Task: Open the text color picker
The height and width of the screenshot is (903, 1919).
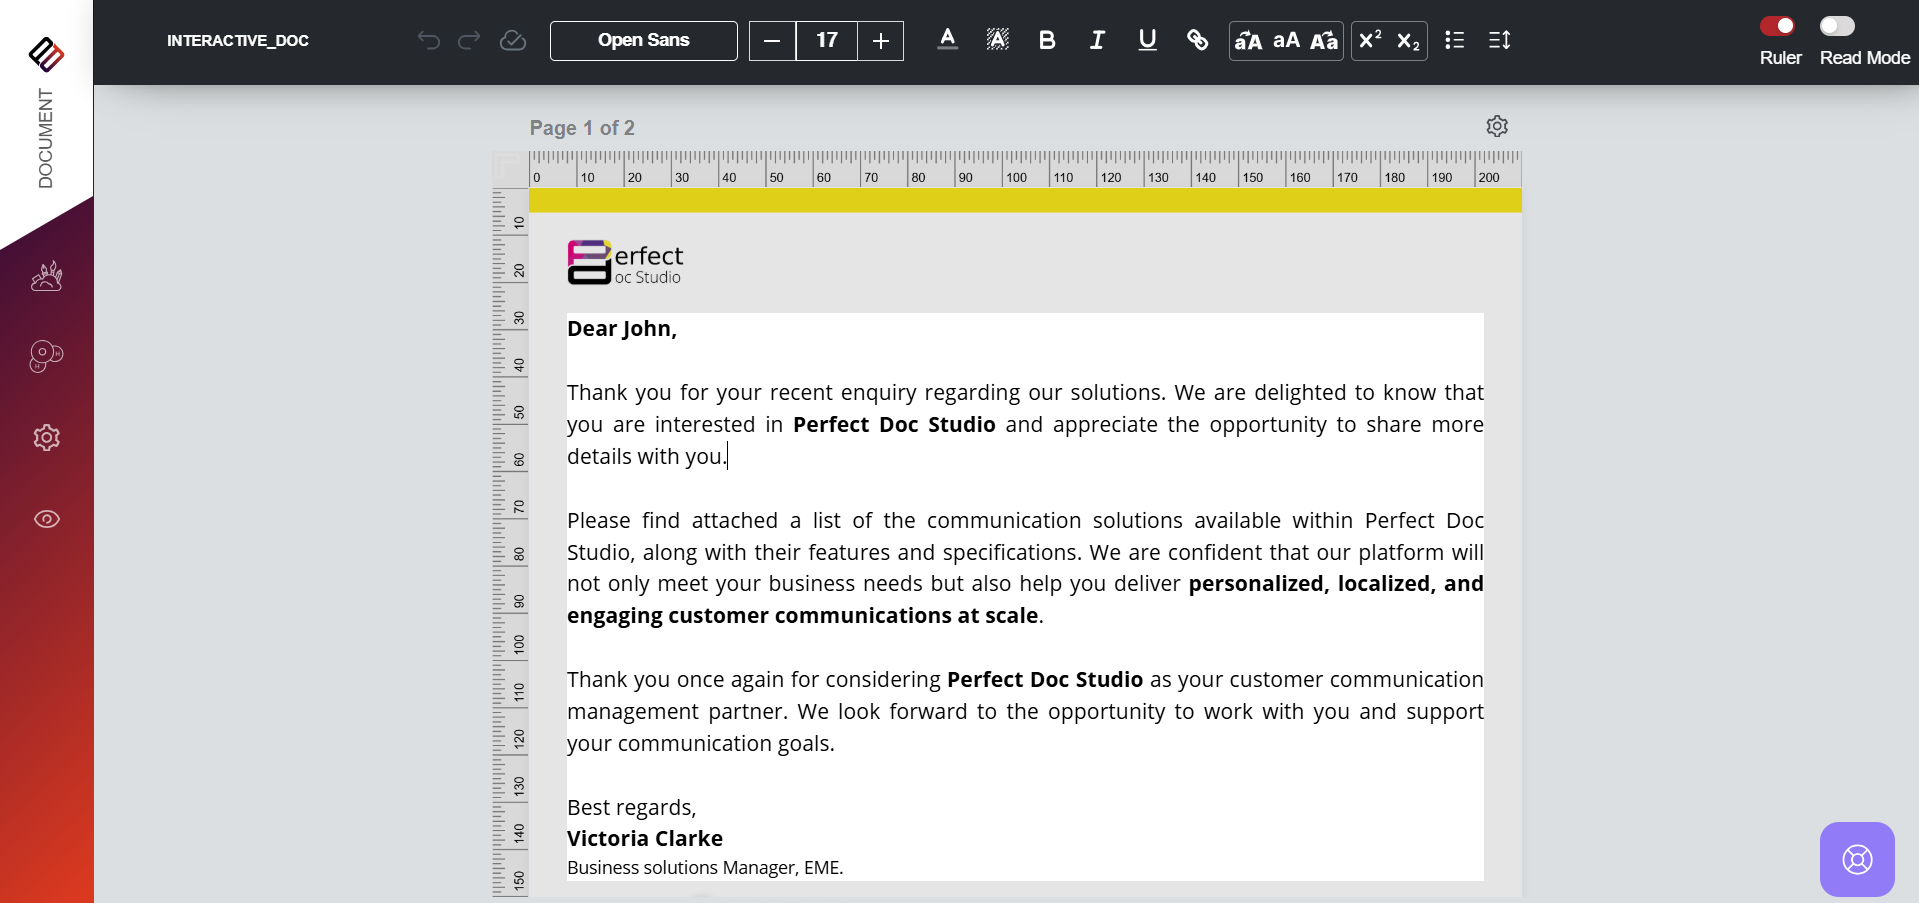Action: coord(947,40)
